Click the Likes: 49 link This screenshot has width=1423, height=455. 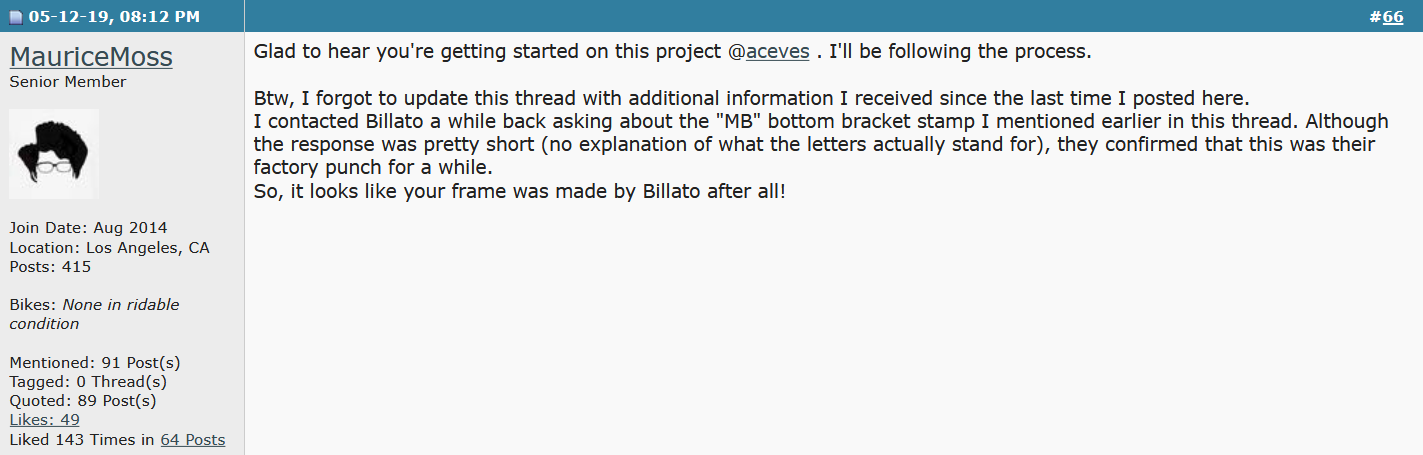44,420
